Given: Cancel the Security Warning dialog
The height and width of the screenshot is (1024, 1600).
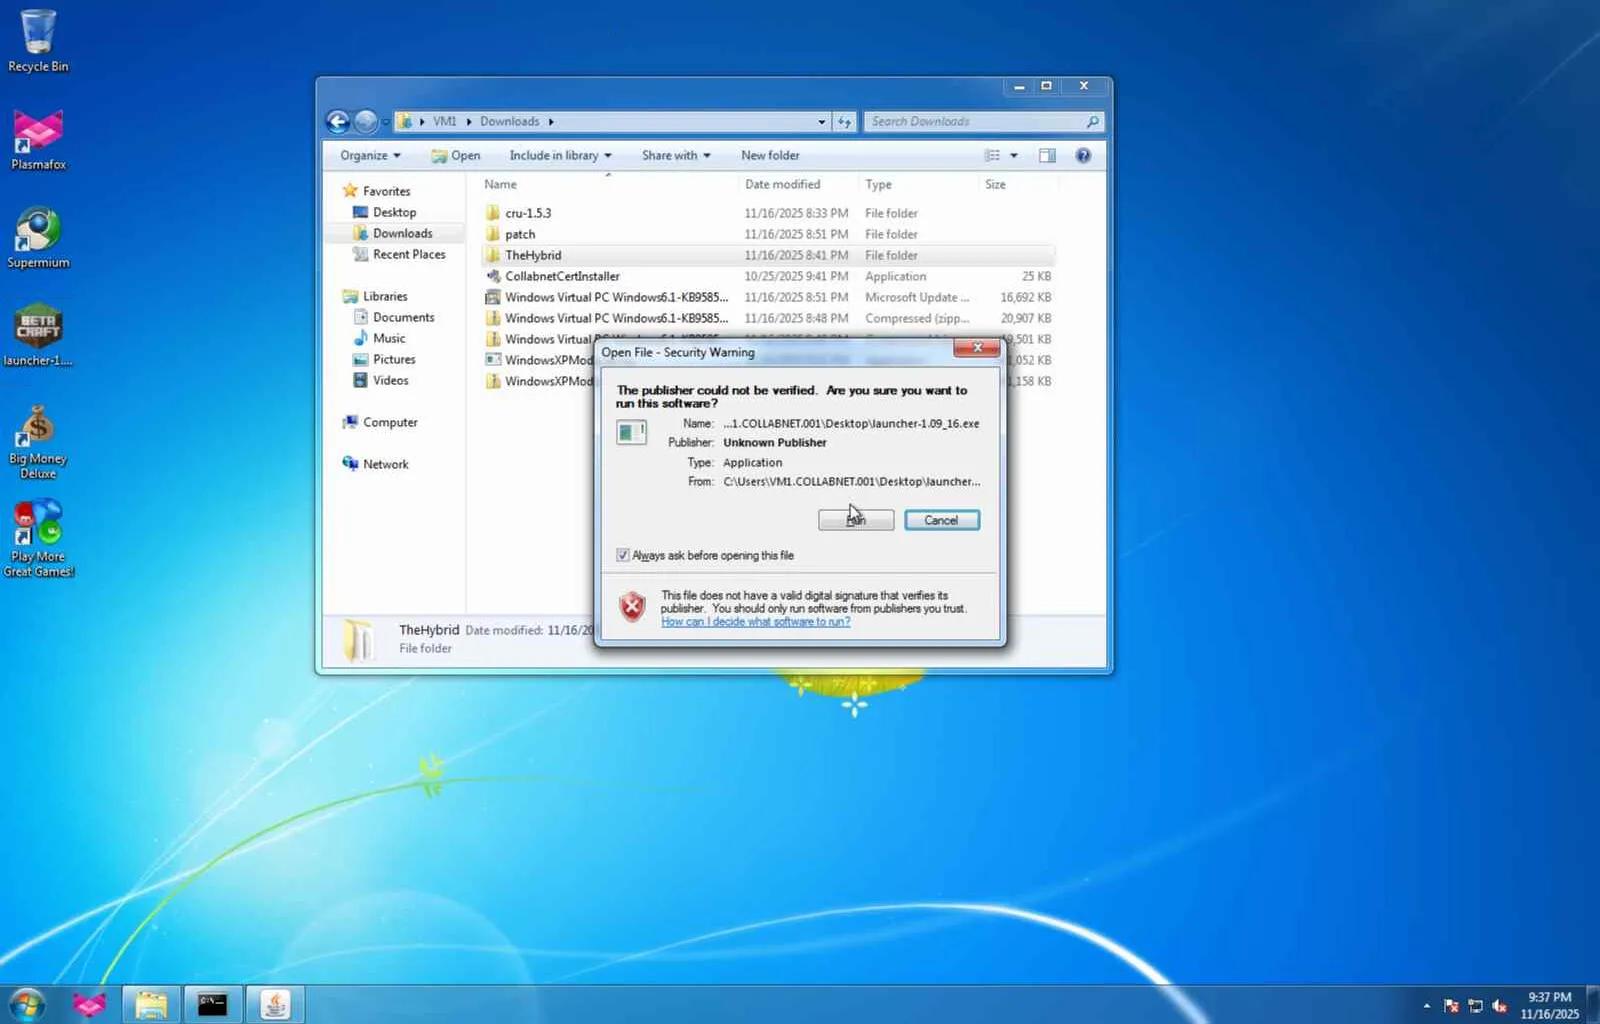Looking at the screenshot, I should (942, 520).
